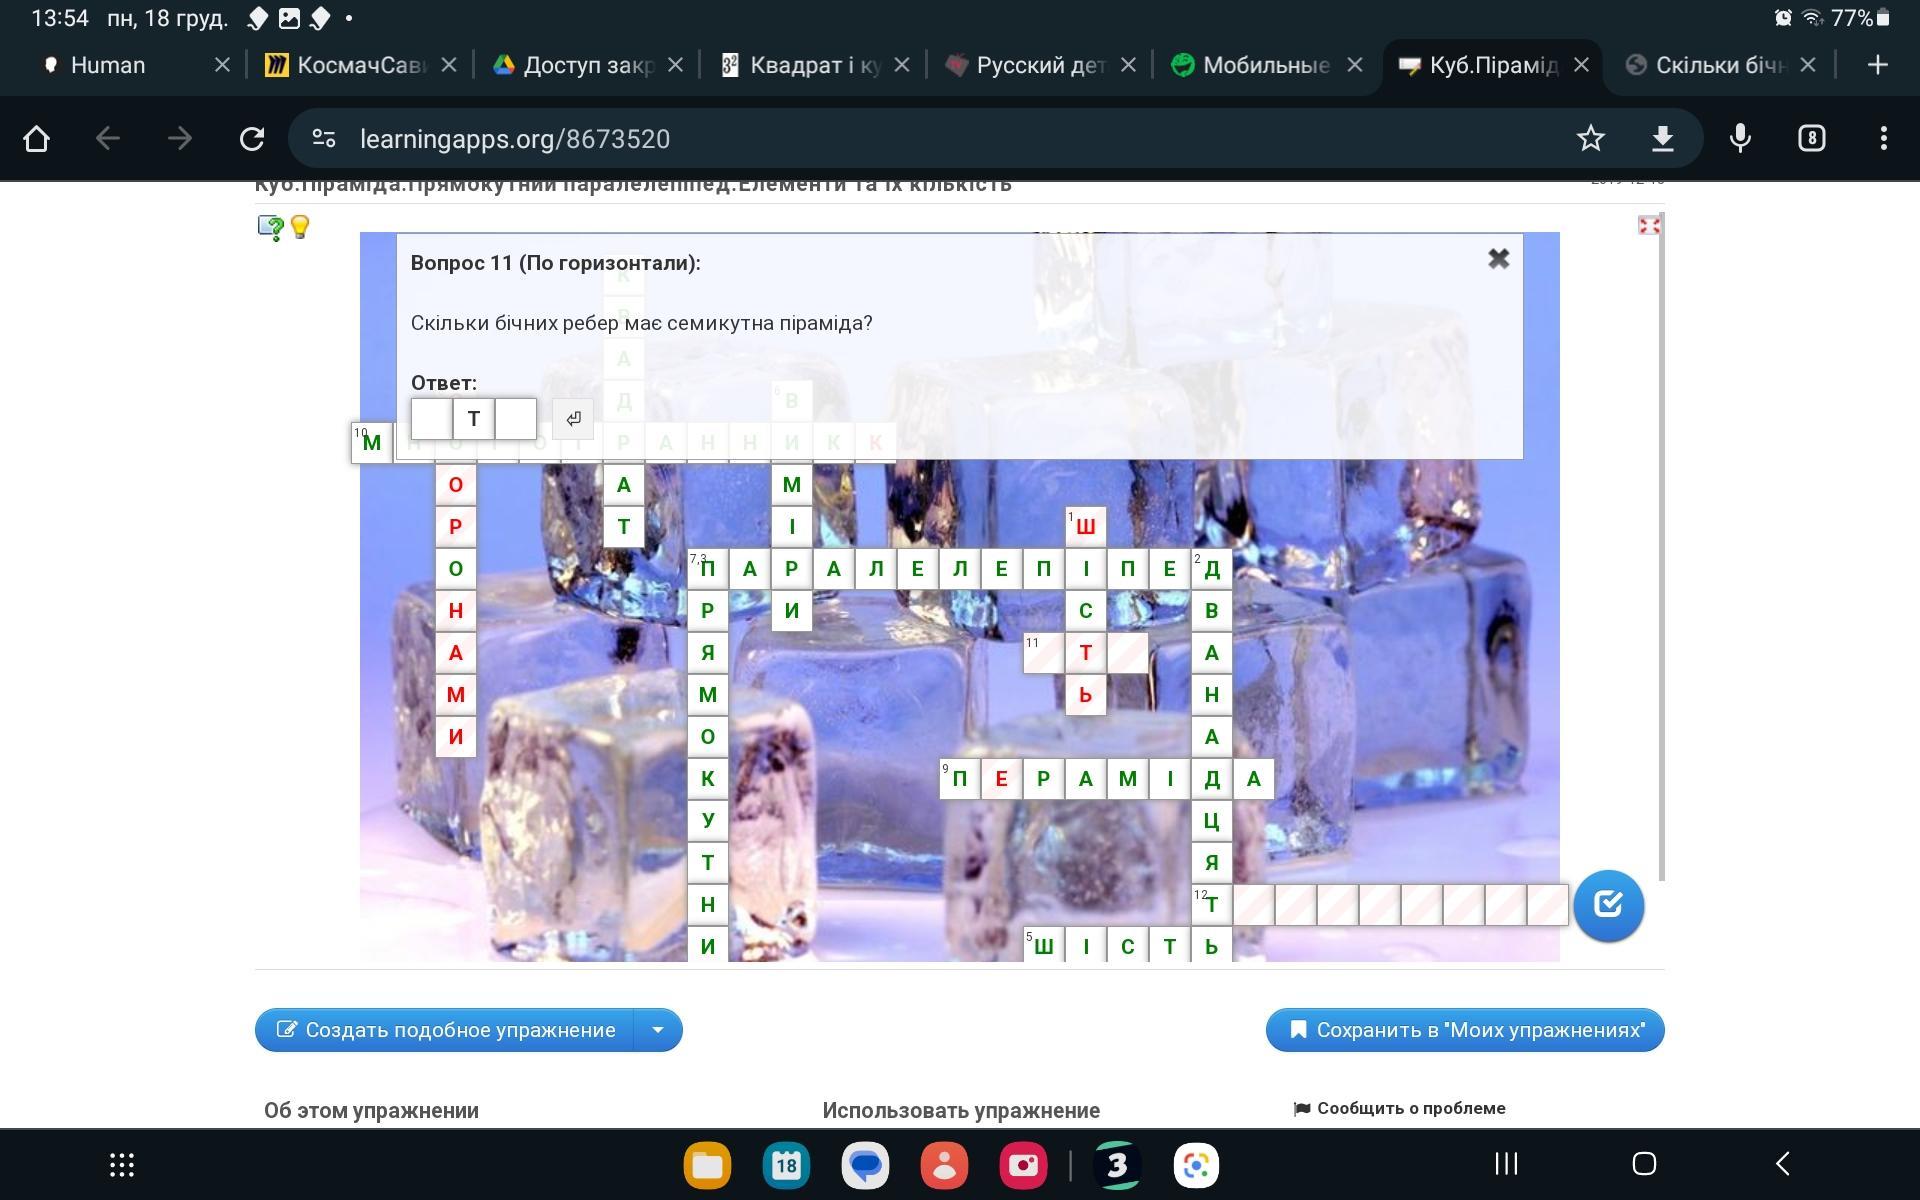The width and height of the screenshot is (1920, 1200).
Task: Reload the page
Action: point(252,139)
